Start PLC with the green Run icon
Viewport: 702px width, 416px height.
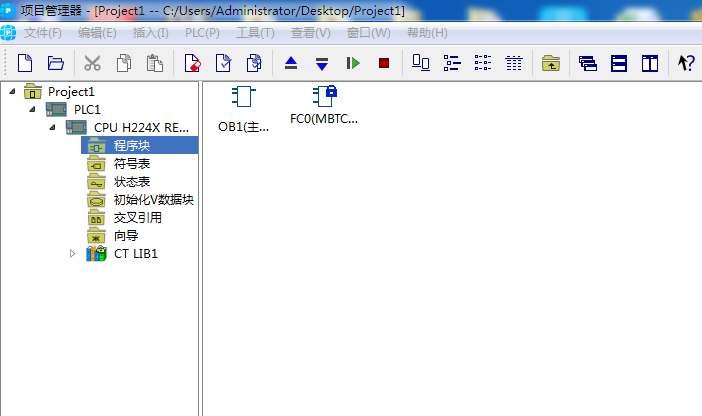(353, 63)
